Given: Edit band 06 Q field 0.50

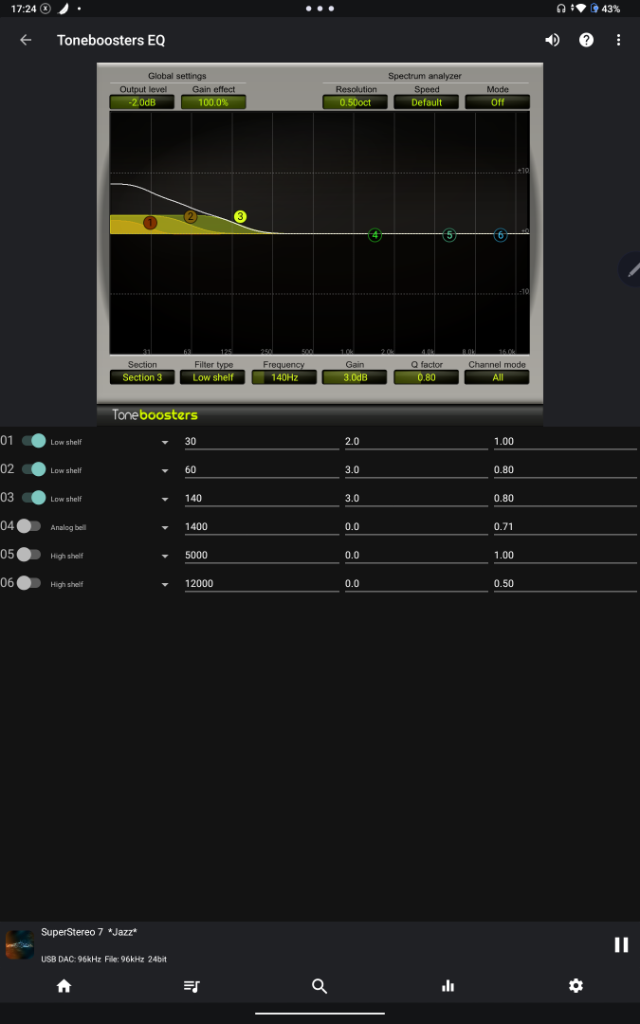Looking at the screenshot, I should [565, 583].
